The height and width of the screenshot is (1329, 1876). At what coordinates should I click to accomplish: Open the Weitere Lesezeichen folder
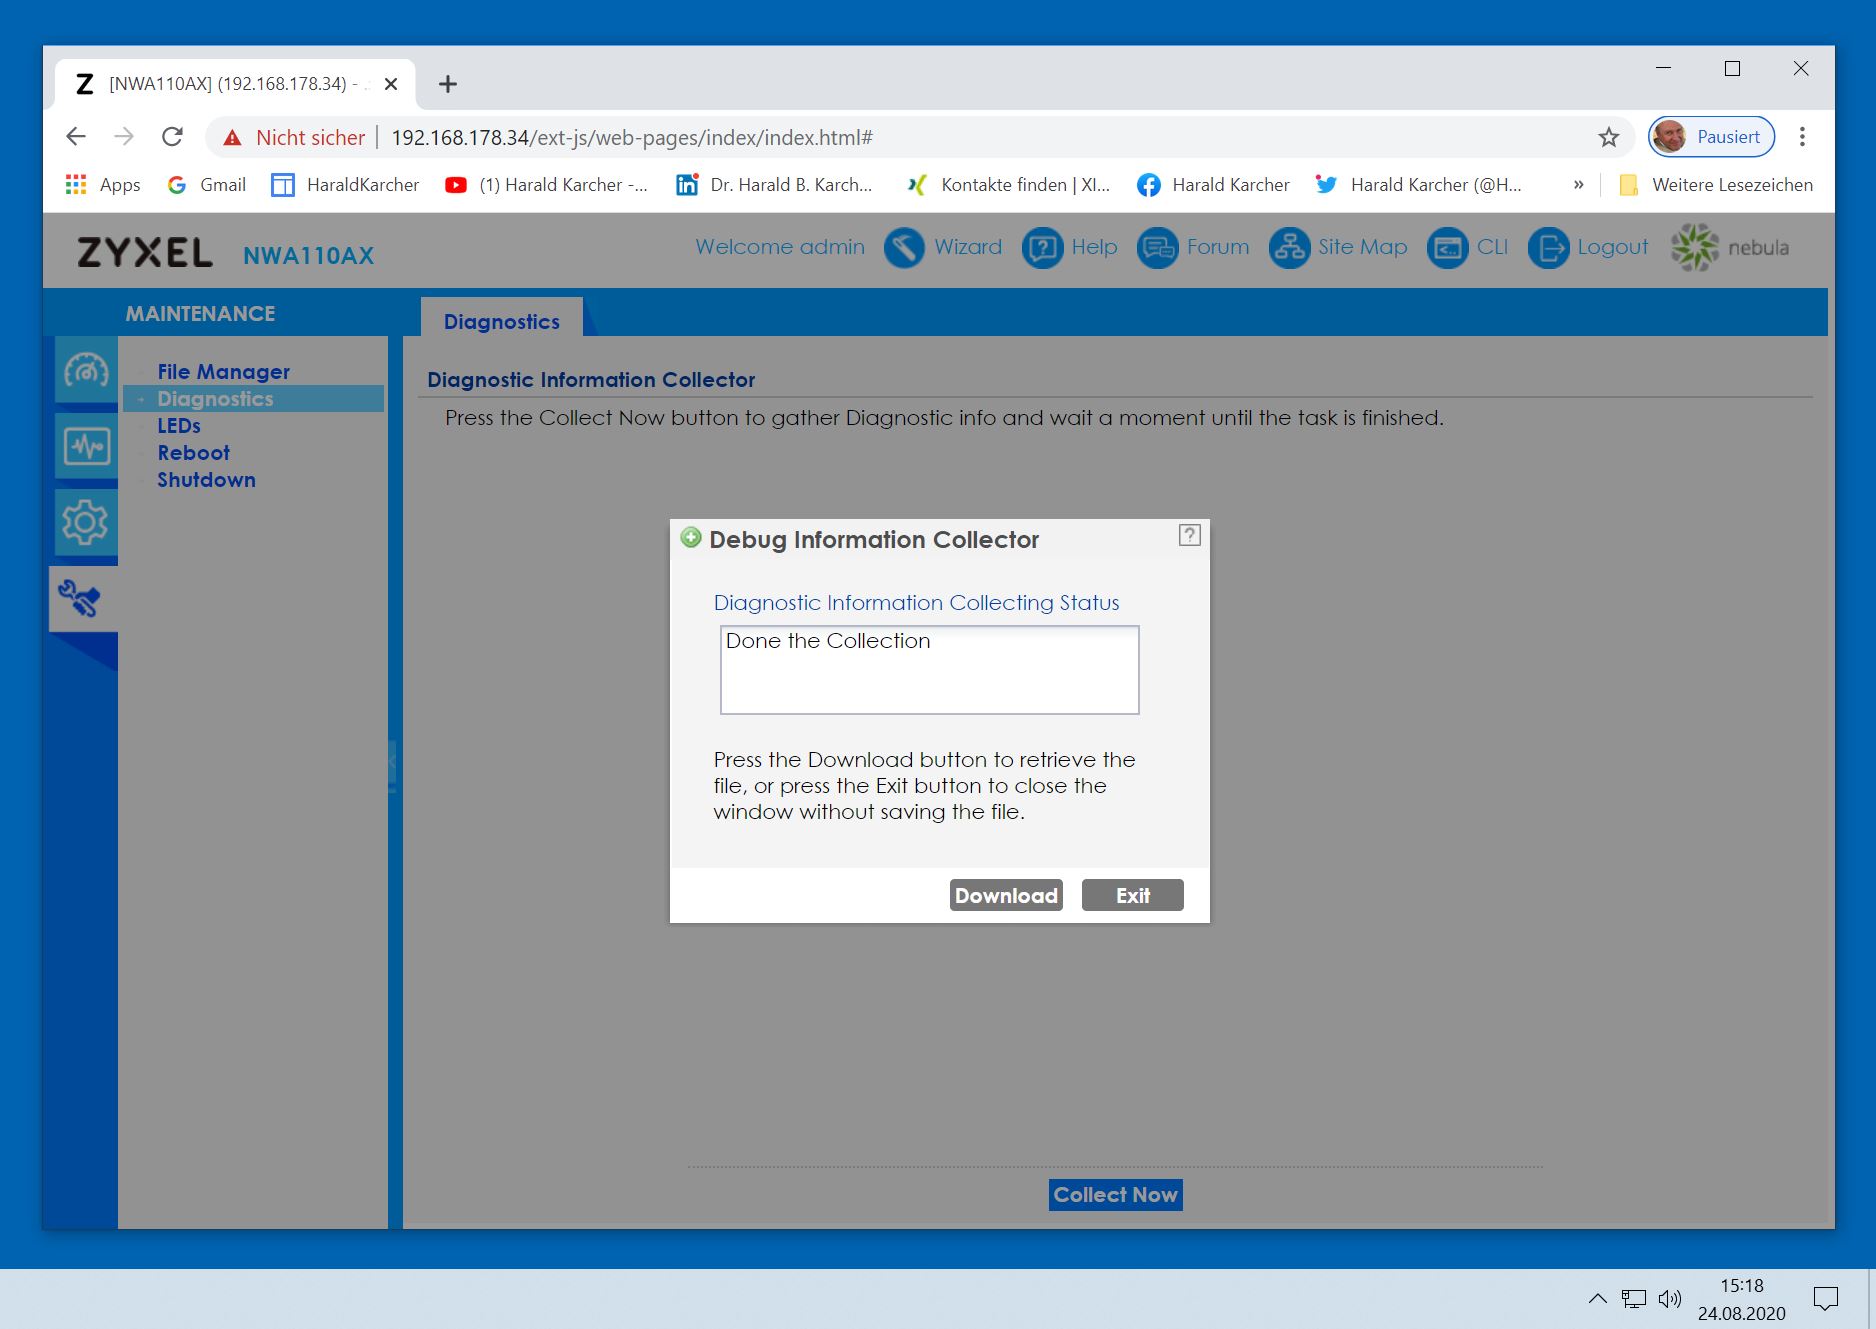[x=1716, y=185]
